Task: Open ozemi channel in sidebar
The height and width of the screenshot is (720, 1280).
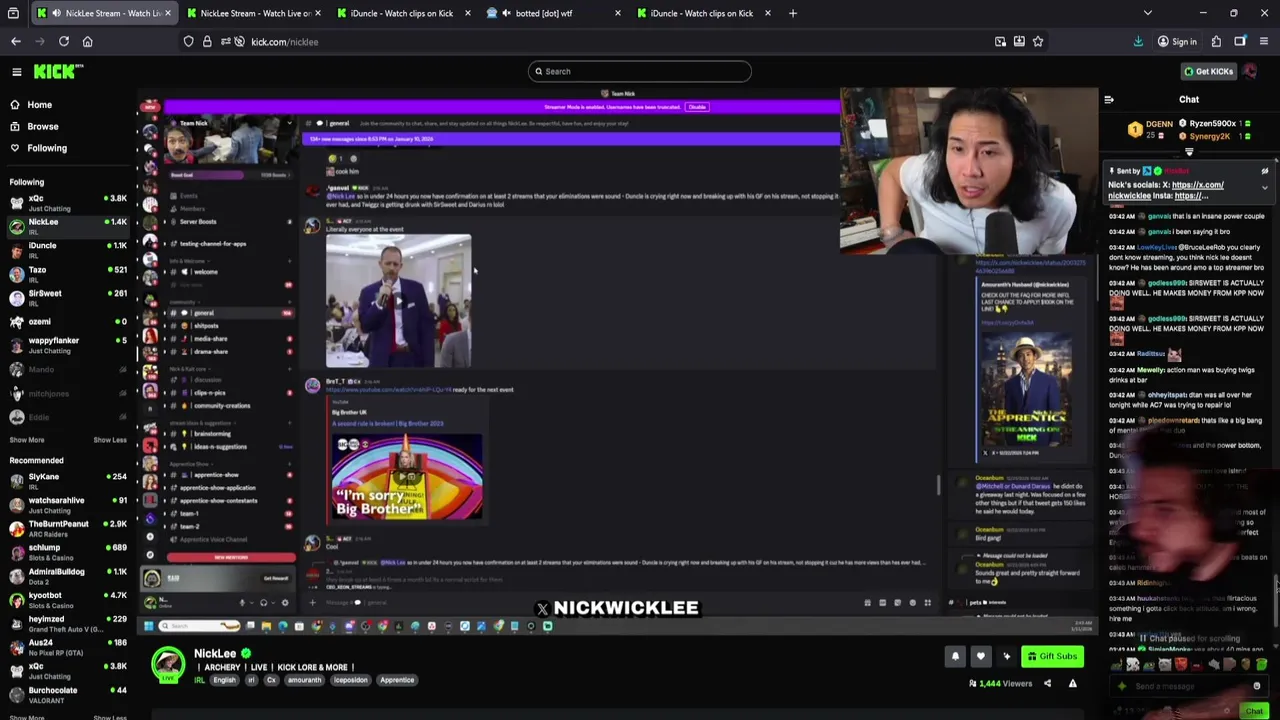Action: click(68, 321)
